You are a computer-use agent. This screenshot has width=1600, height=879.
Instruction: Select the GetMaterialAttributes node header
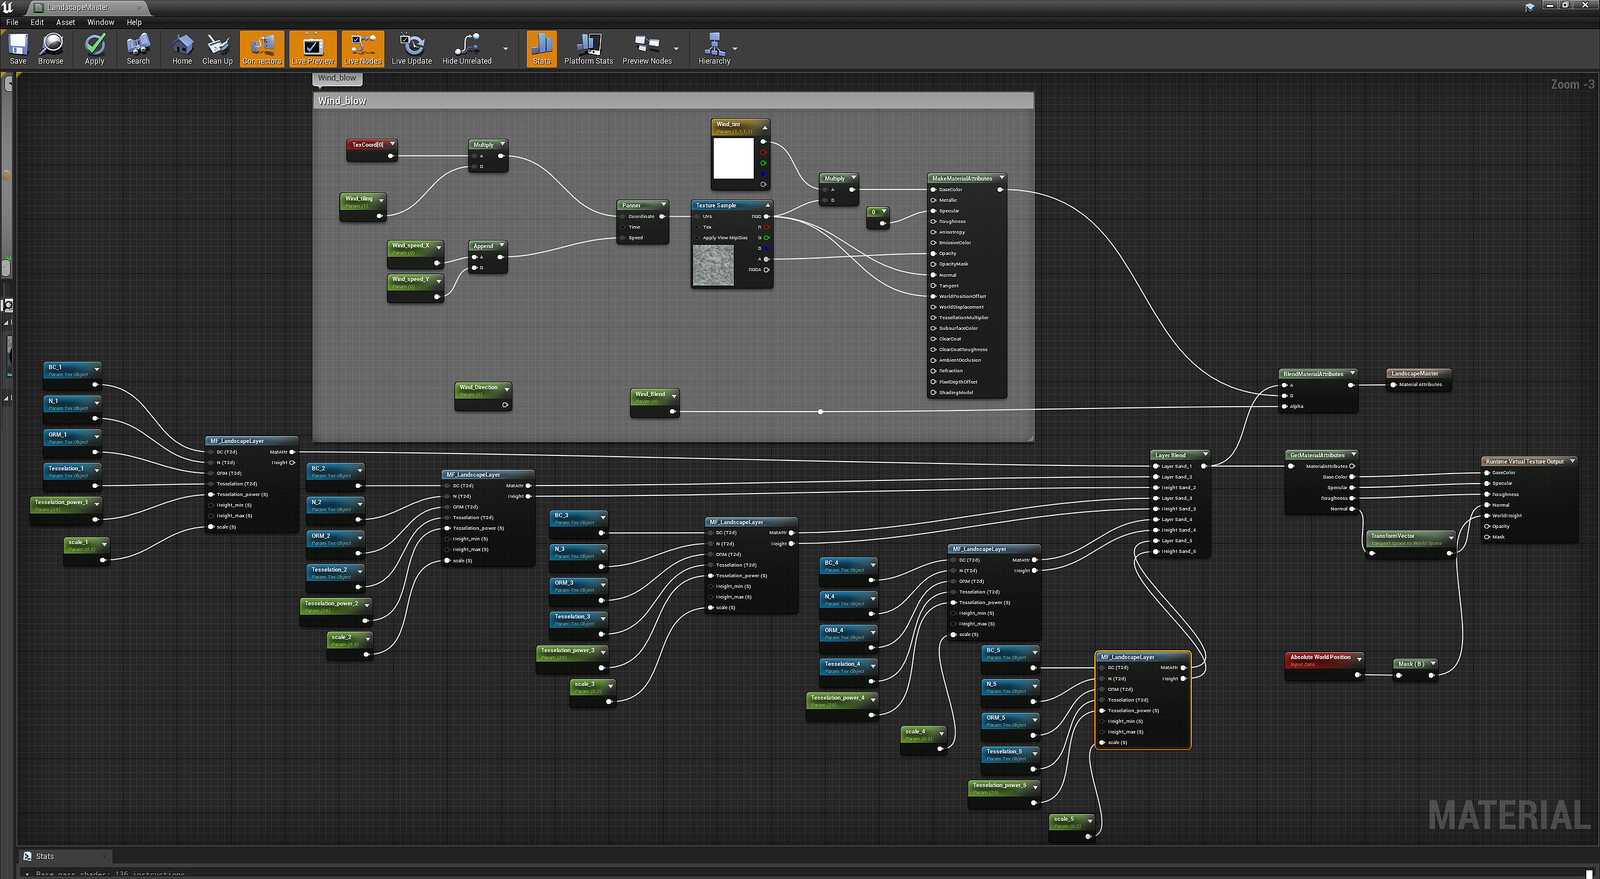pos(1321,455)
